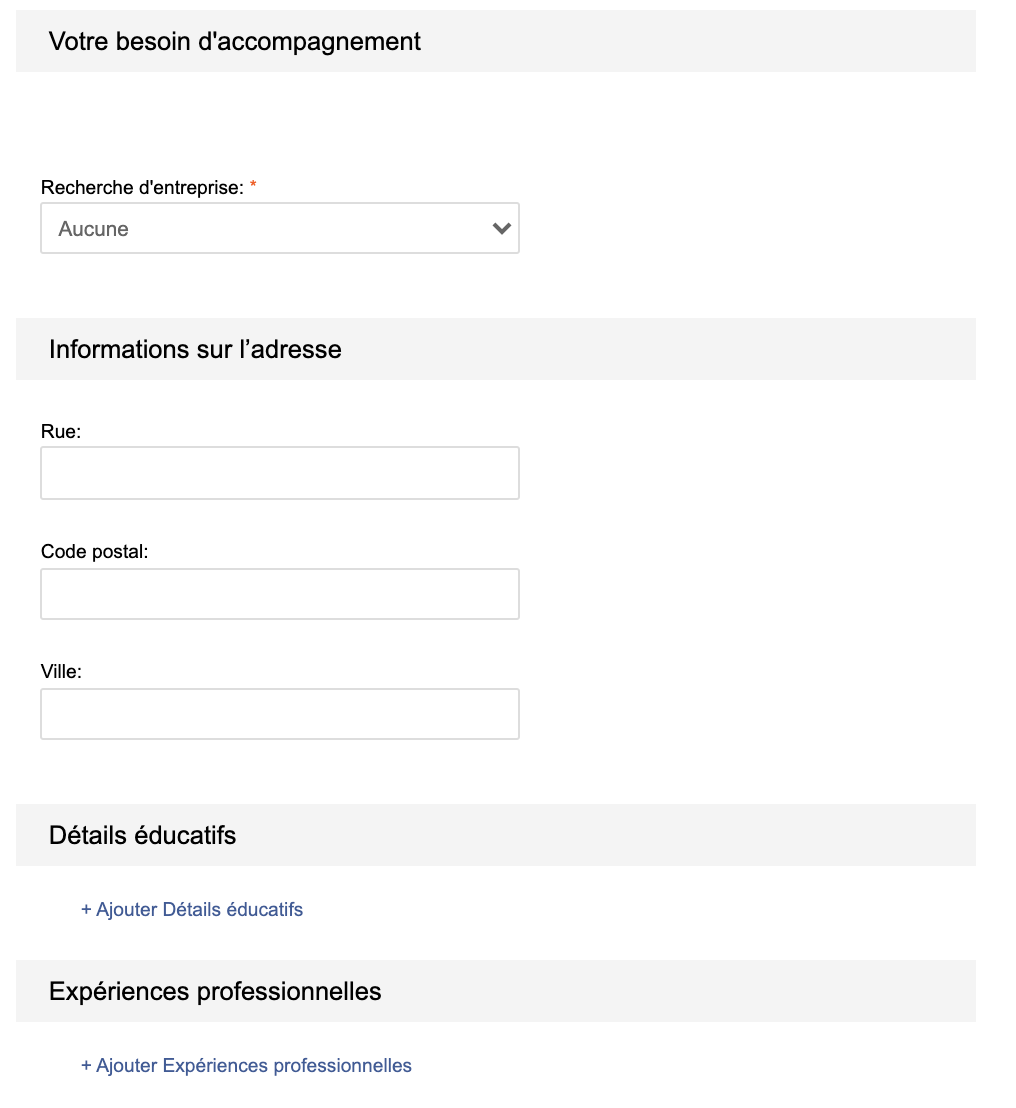Click the Rue text field
Screen dimensions: 1016x1108
pos(279,473)
